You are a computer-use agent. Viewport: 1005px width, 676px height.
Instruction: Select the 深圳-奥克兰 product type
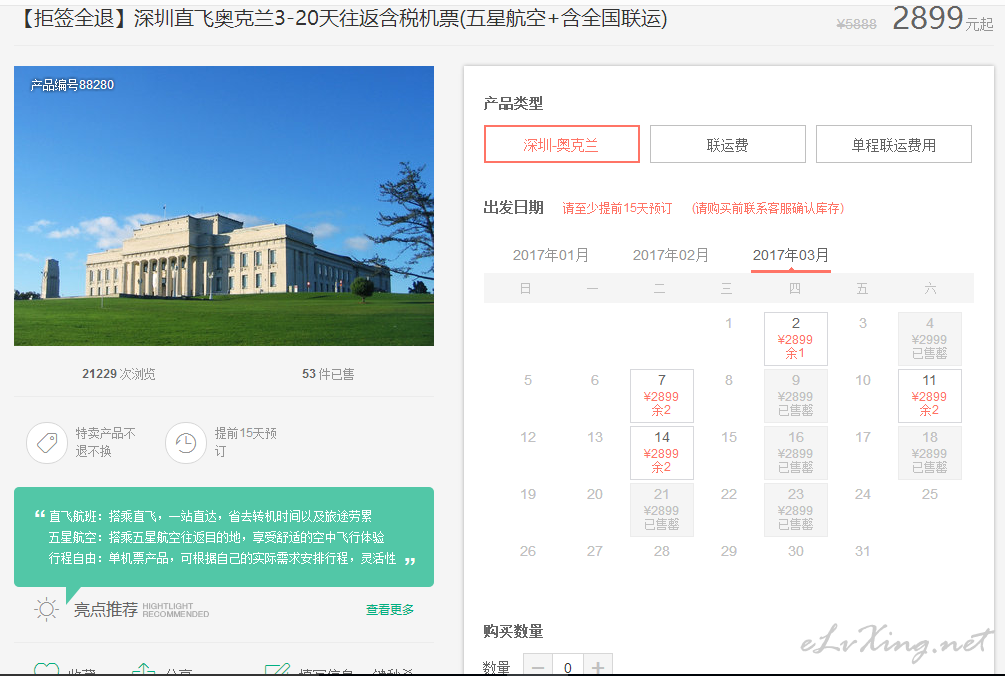[561, 144]
